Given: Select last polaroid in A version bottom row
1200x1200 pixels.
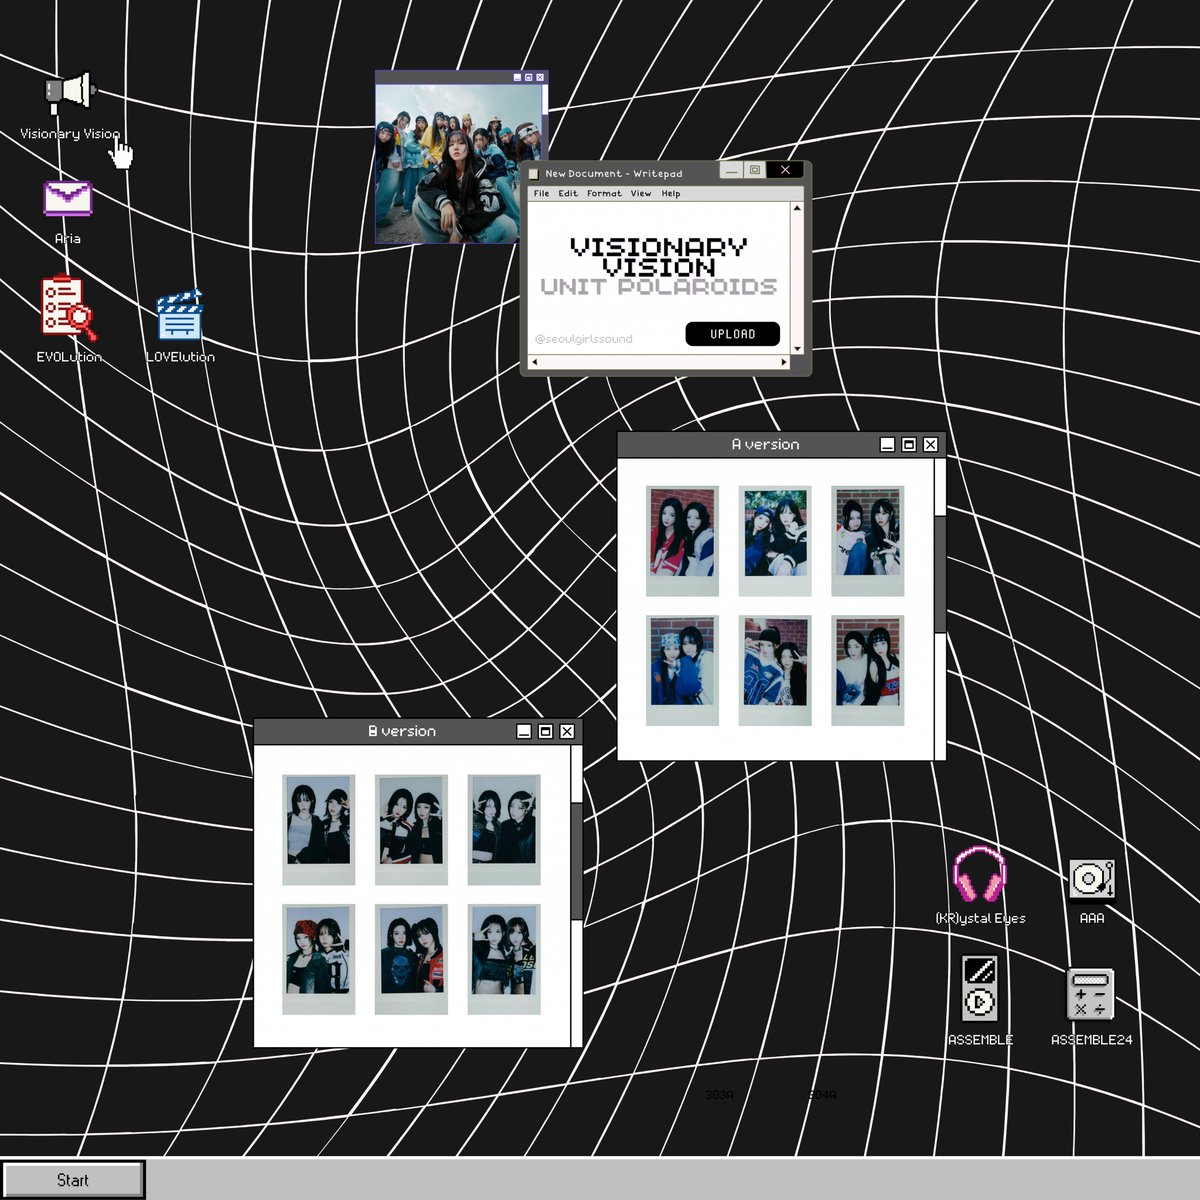Looking at the screenshot, I should [x=868, y=671].
